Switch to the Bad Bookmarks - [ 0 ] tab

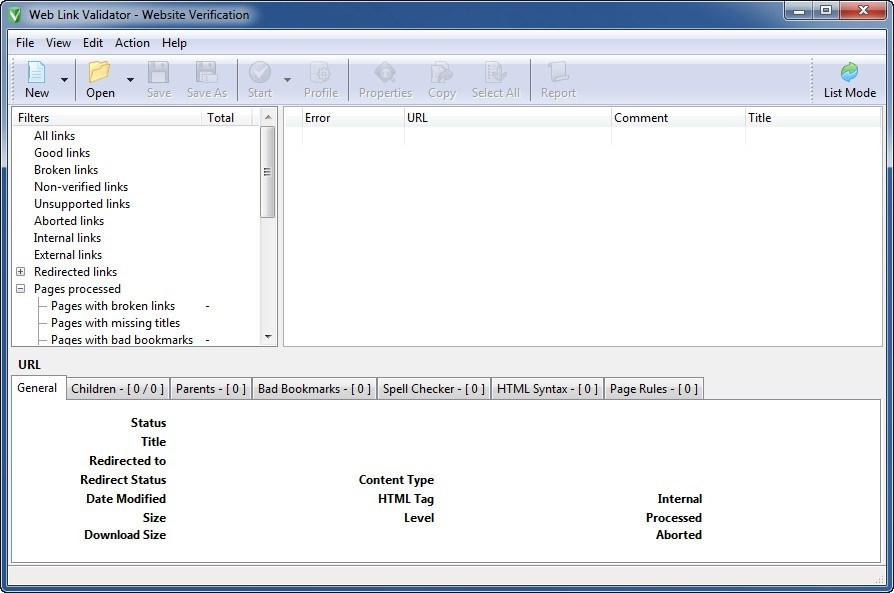[314, 389]
